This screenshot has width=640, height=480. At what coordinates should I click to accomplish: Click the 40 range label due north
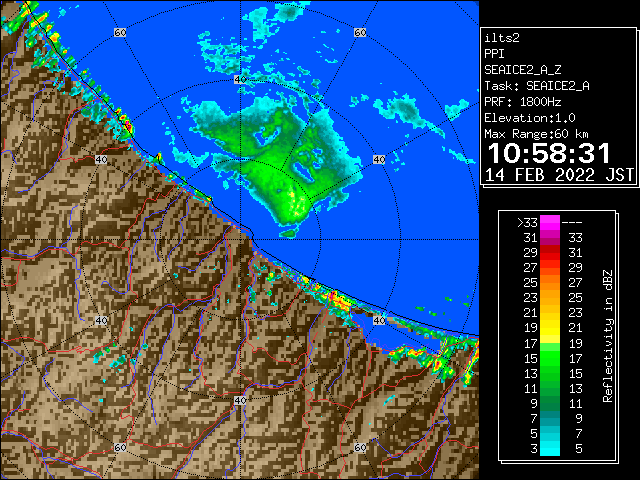click(240, 79)
